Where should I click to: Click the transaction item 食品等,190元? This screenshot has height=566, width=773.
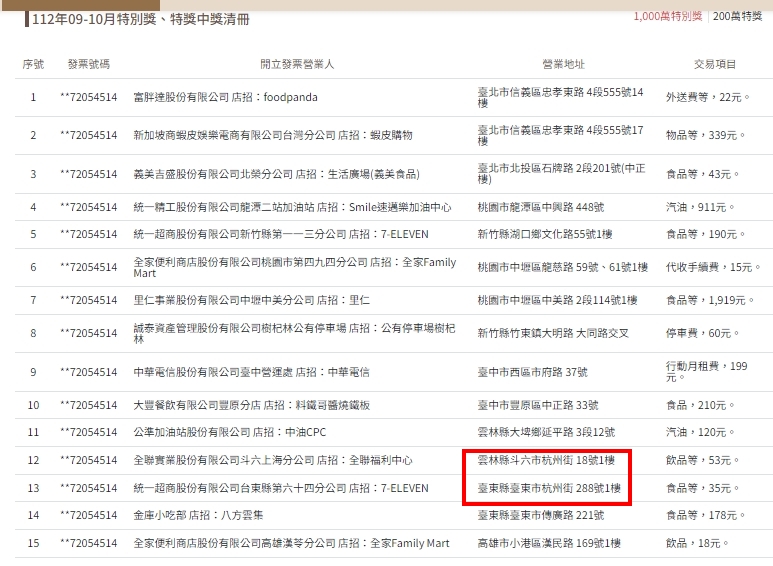705,234
